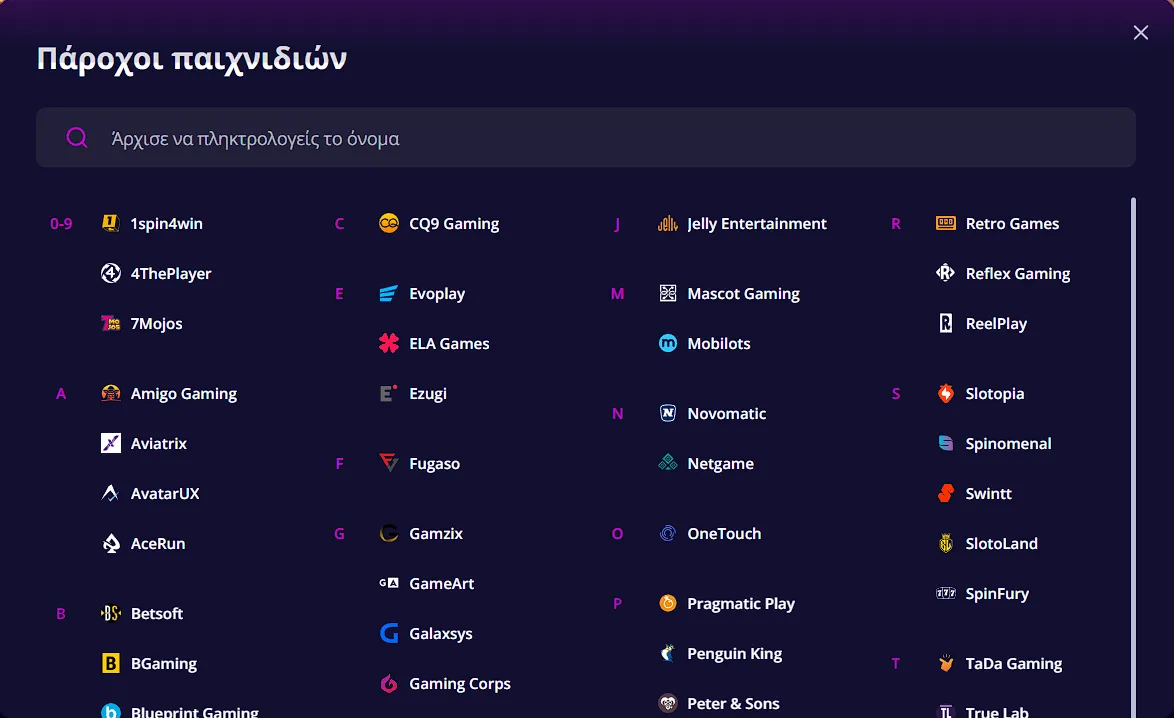Screen dimensions: 1174x718
Task: Open the Novomatic provider link
Action: click(x=726, y=414)
